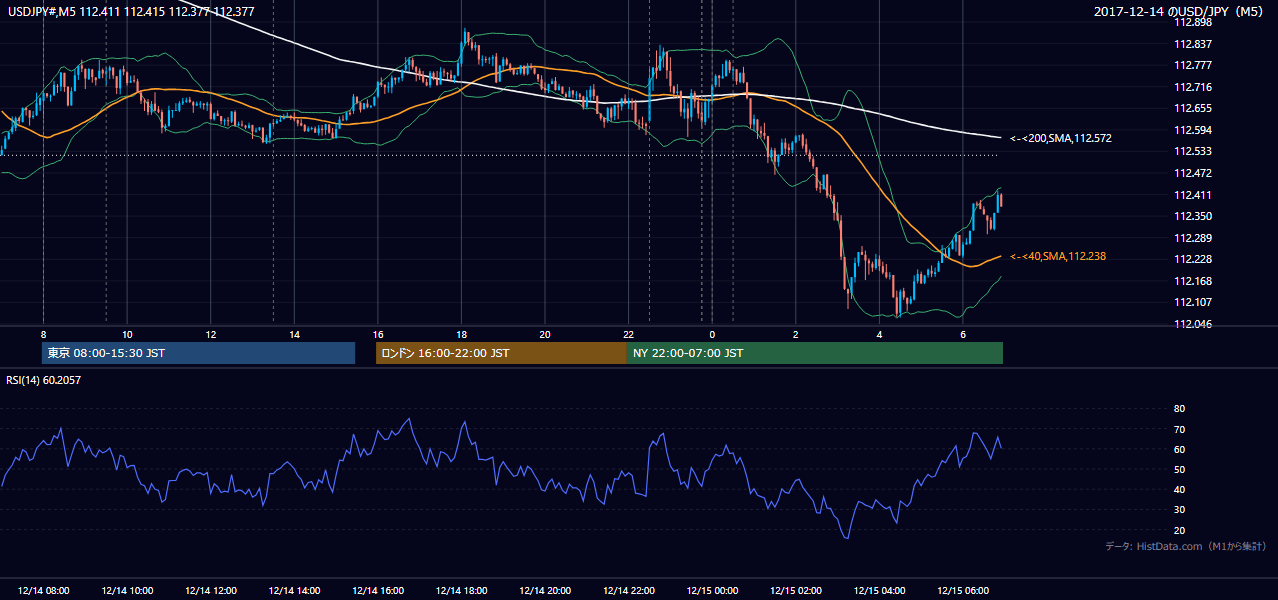1278x600 pixels.
Task: Click hour label 10 on chart axis
Action: (127, 334)
